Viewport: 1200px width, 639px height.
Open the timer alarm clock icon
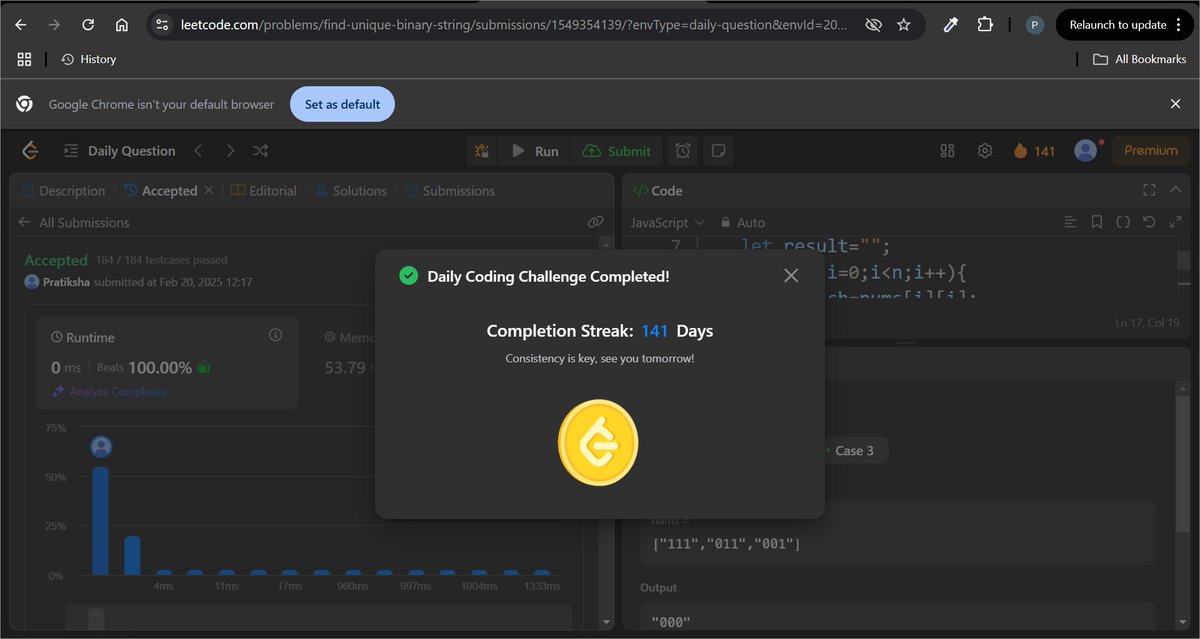point(683,151)
